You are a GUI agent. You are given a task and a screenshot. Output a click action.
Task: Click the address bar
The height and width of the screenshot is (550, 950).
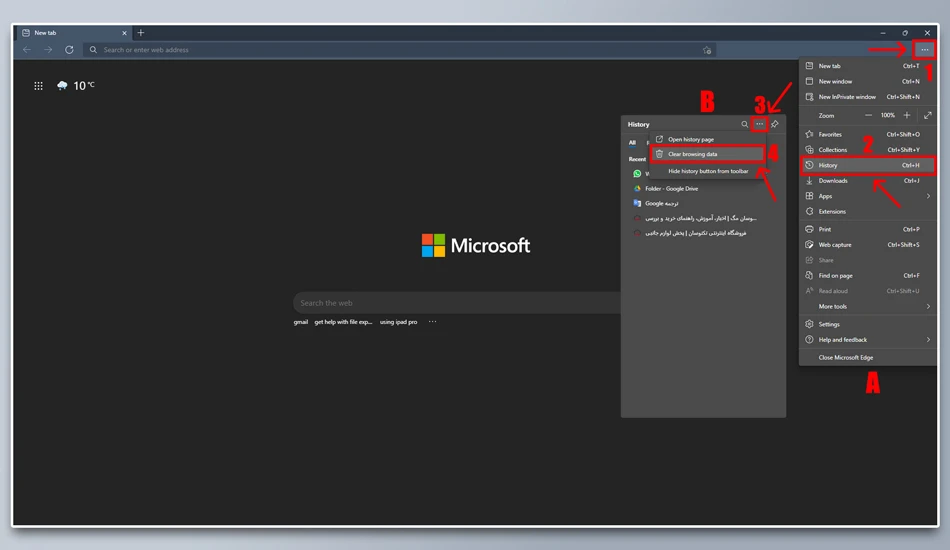pos(400,50)
